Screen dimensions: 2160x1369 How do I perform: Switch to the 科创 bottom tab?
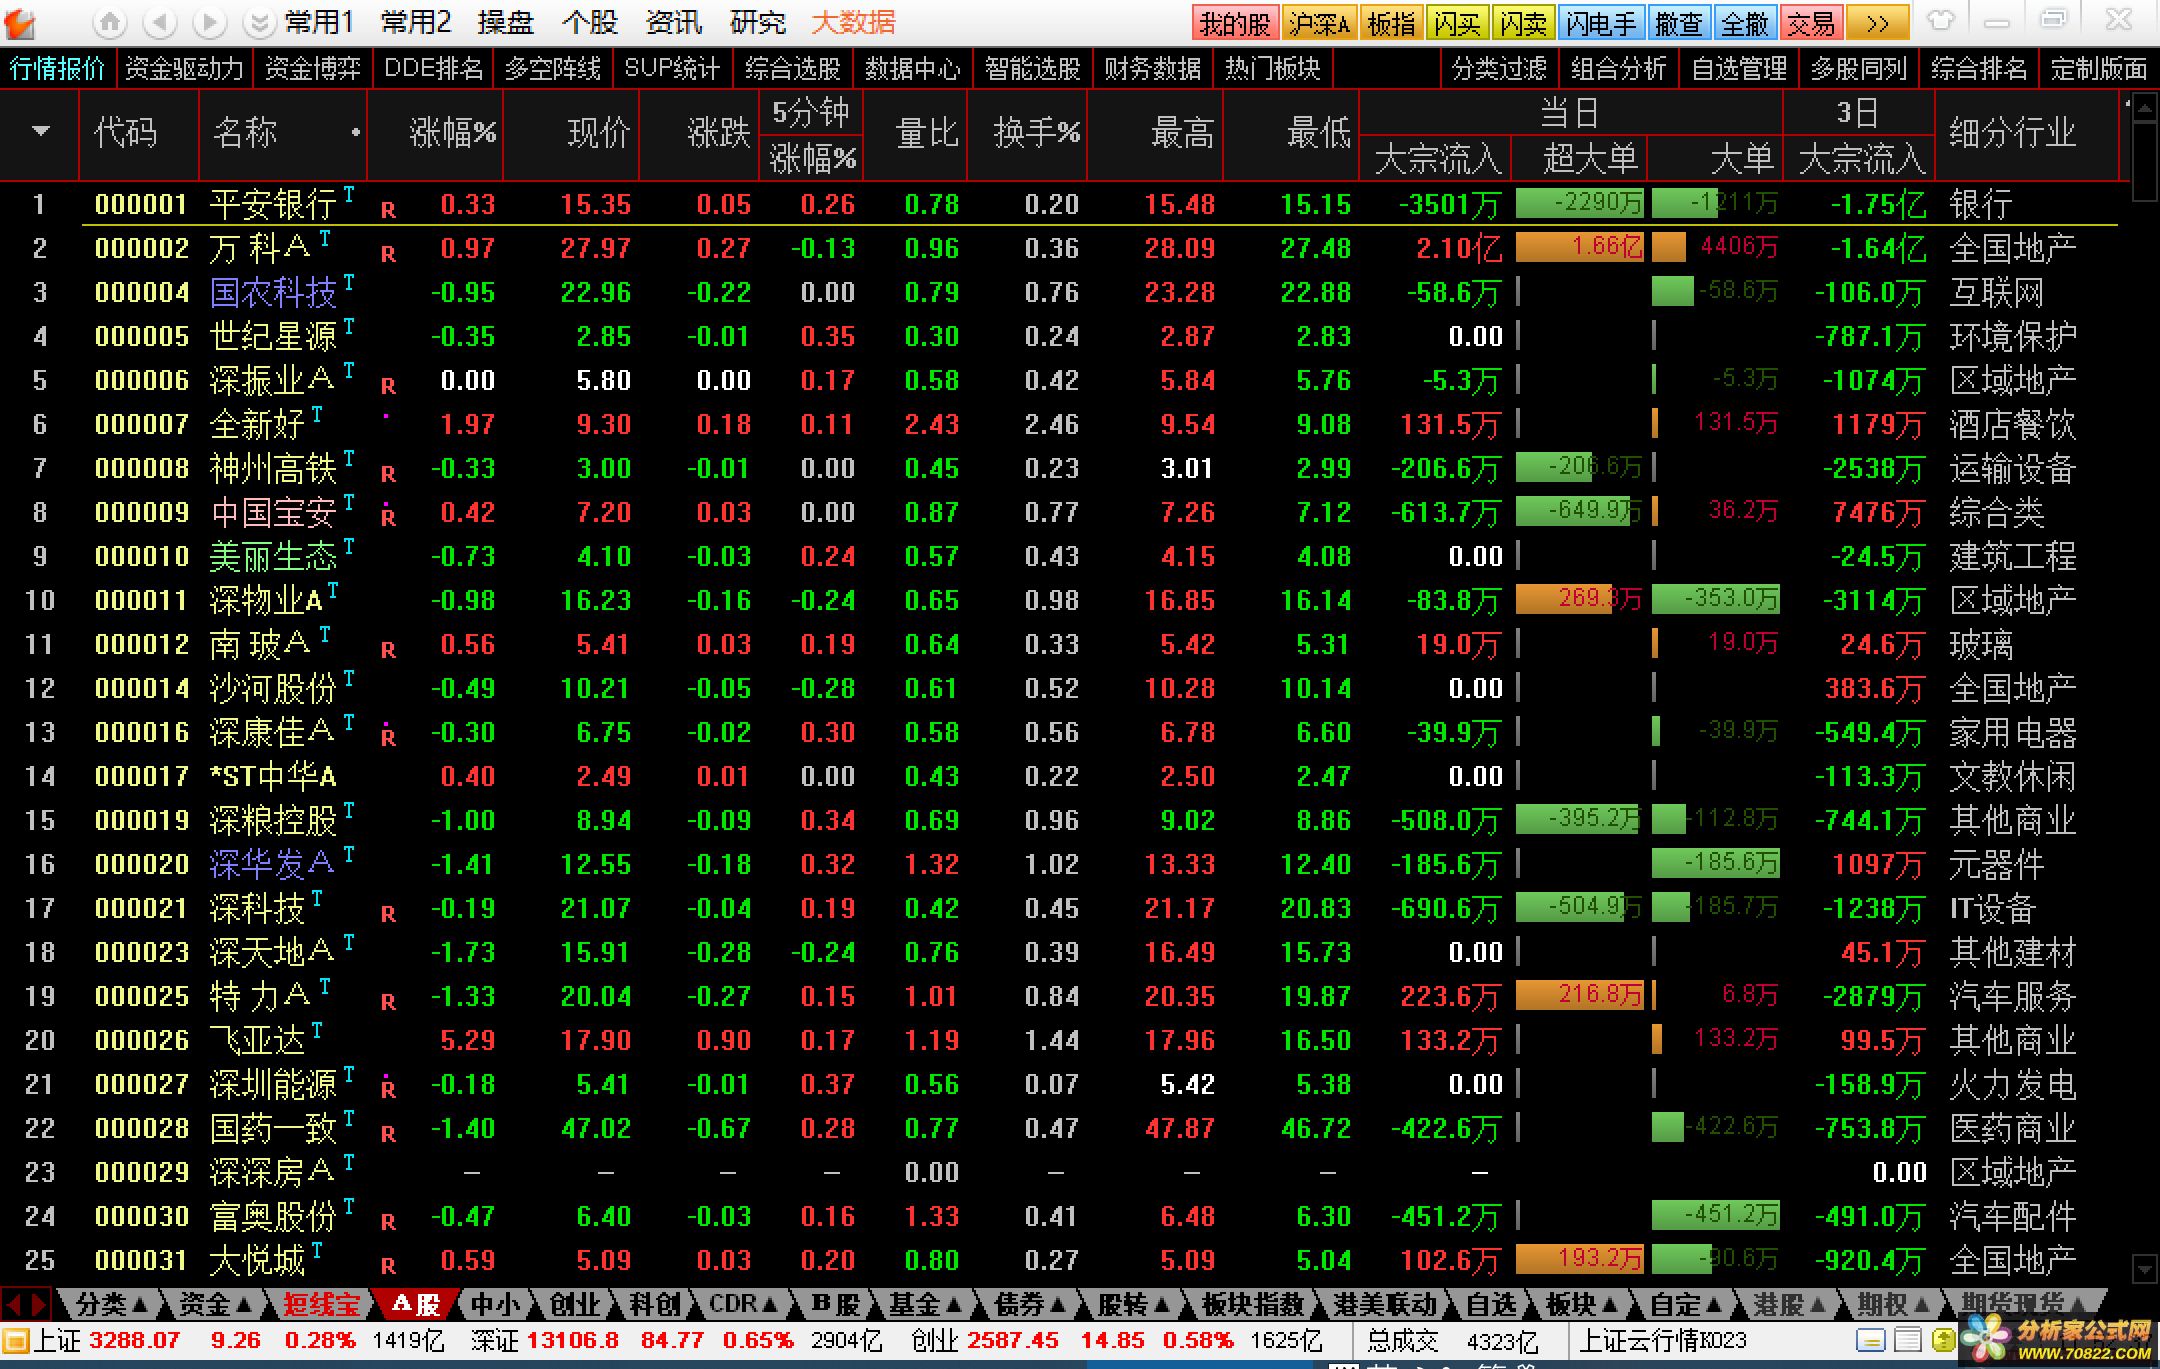pyautogui.click(x=654, y=1304)
